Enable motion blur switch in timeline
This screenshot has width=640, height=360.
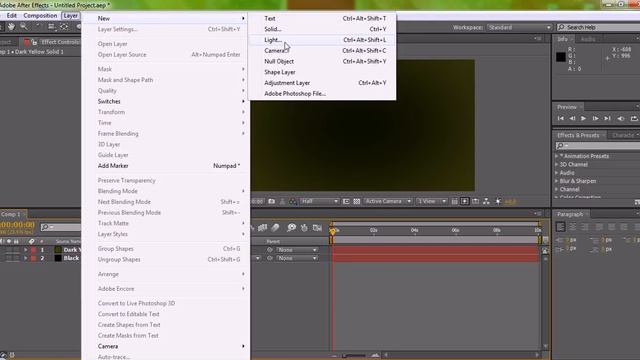pos(276,228)
